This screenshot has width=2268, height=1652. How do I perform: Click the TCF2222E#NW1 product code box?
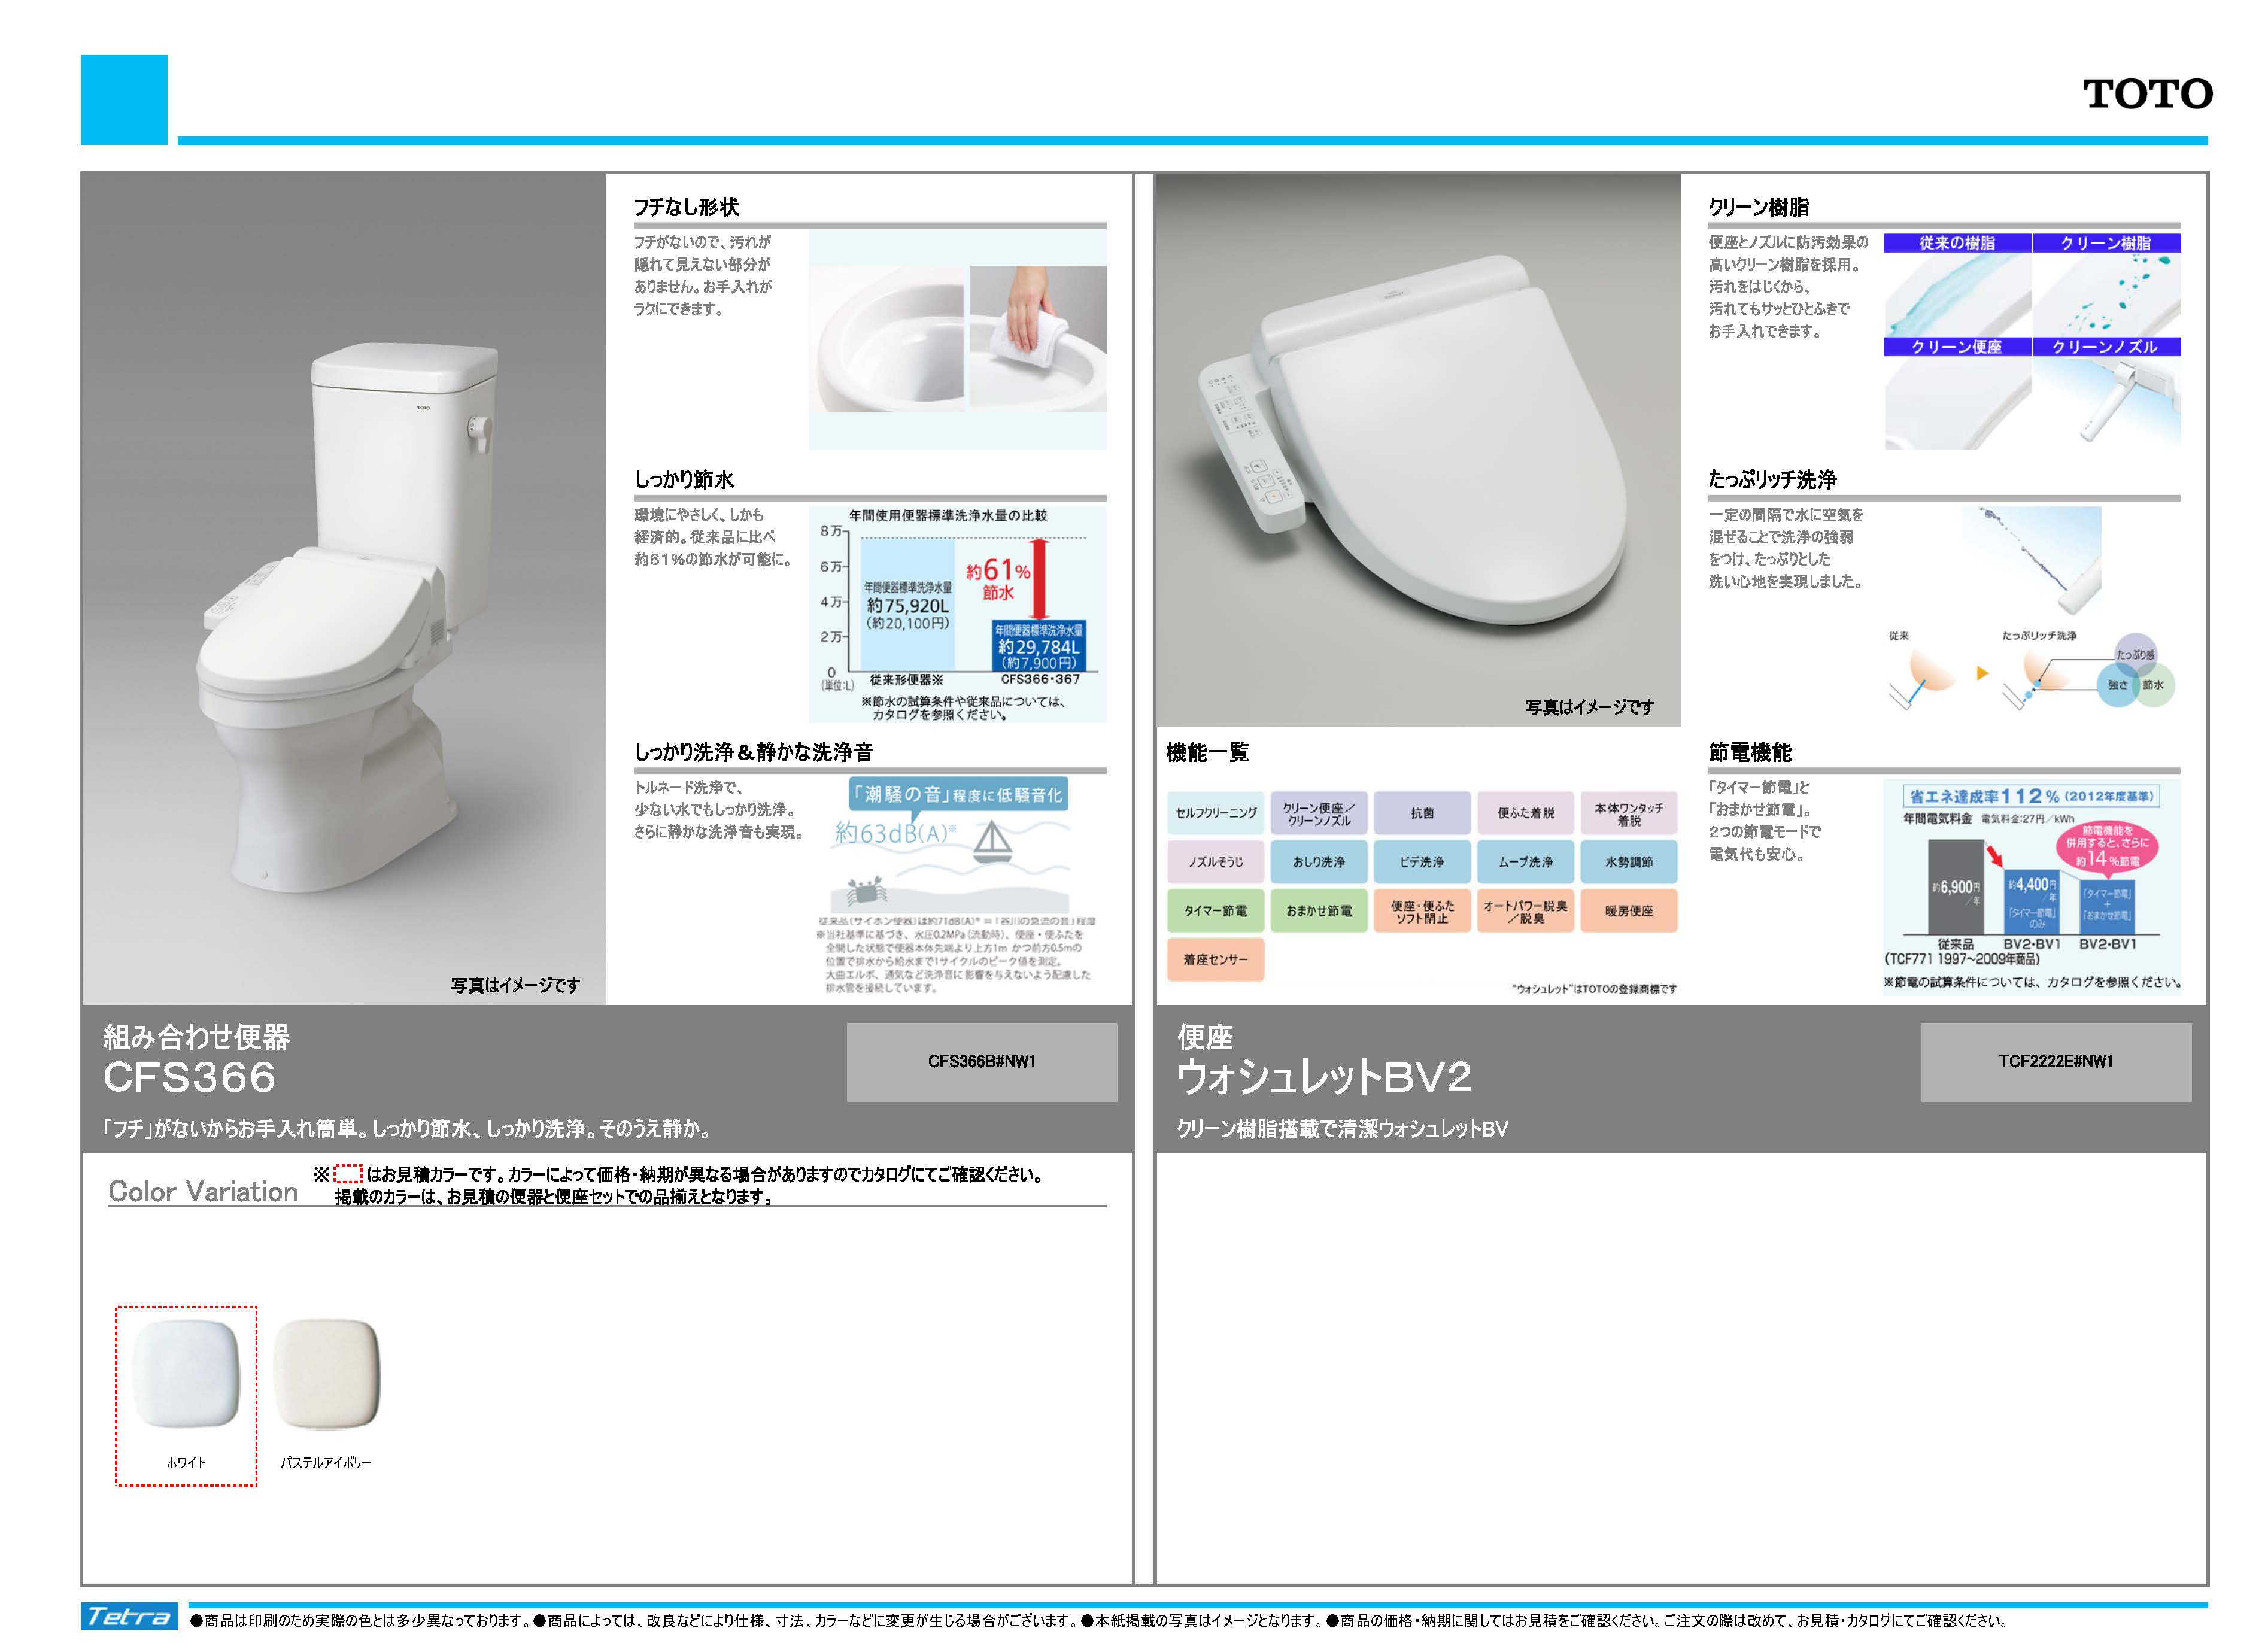2055,1062
